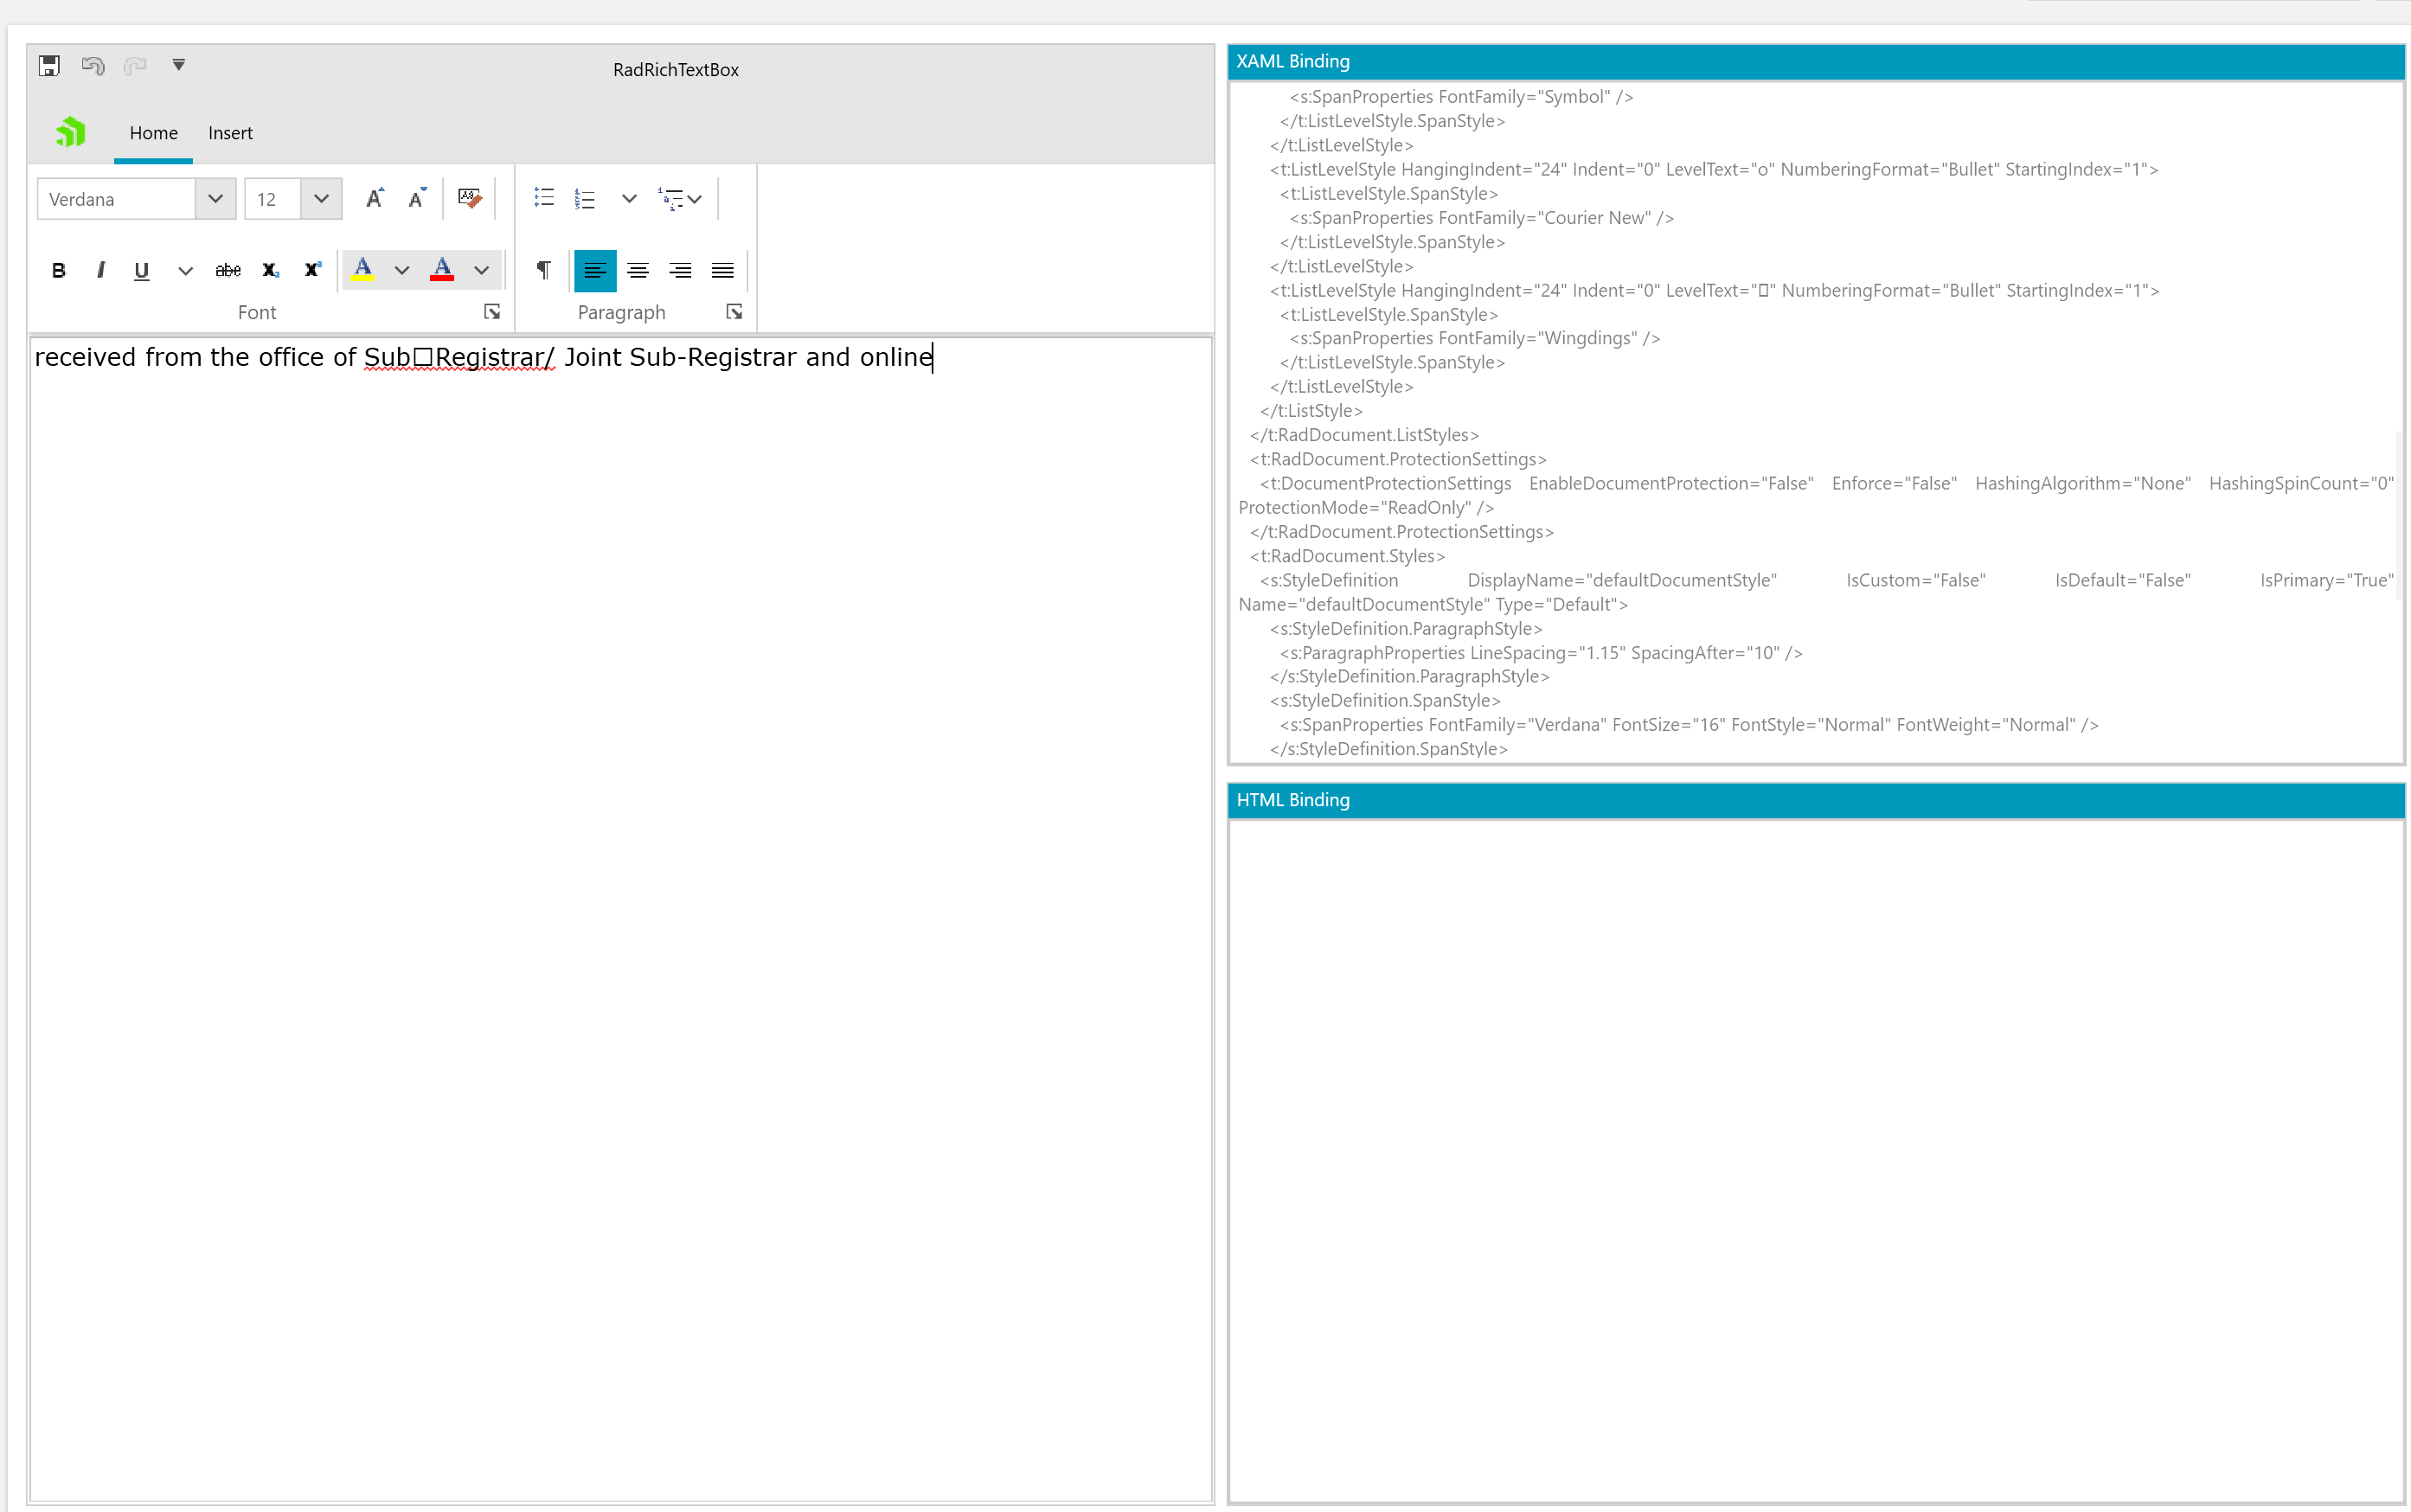2411x1512 pixels.
Task: Apply the yellow text highlight color
Action: pos(363,270)
